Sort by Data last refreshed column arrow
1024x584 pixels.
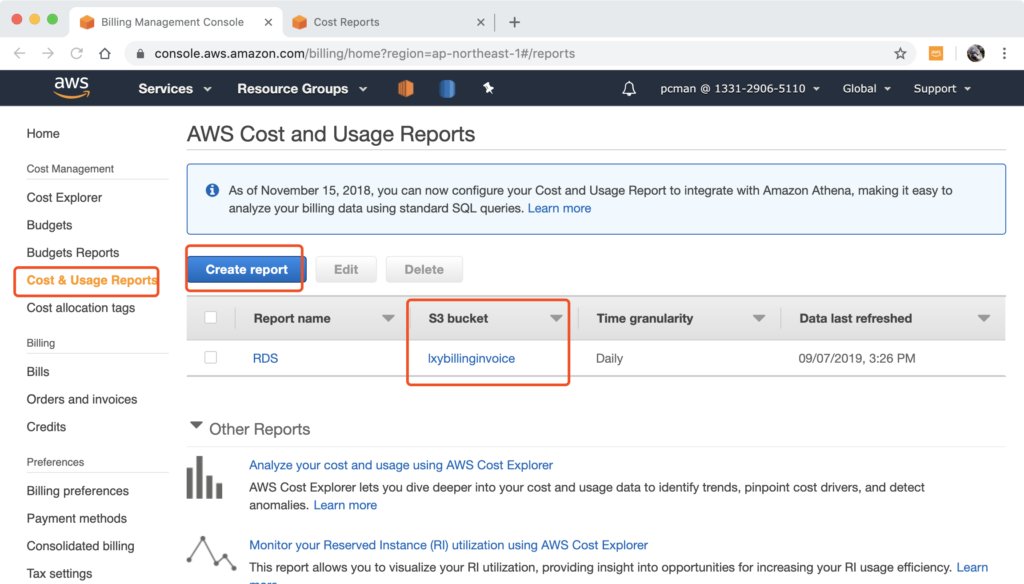[x=984, y=318]
